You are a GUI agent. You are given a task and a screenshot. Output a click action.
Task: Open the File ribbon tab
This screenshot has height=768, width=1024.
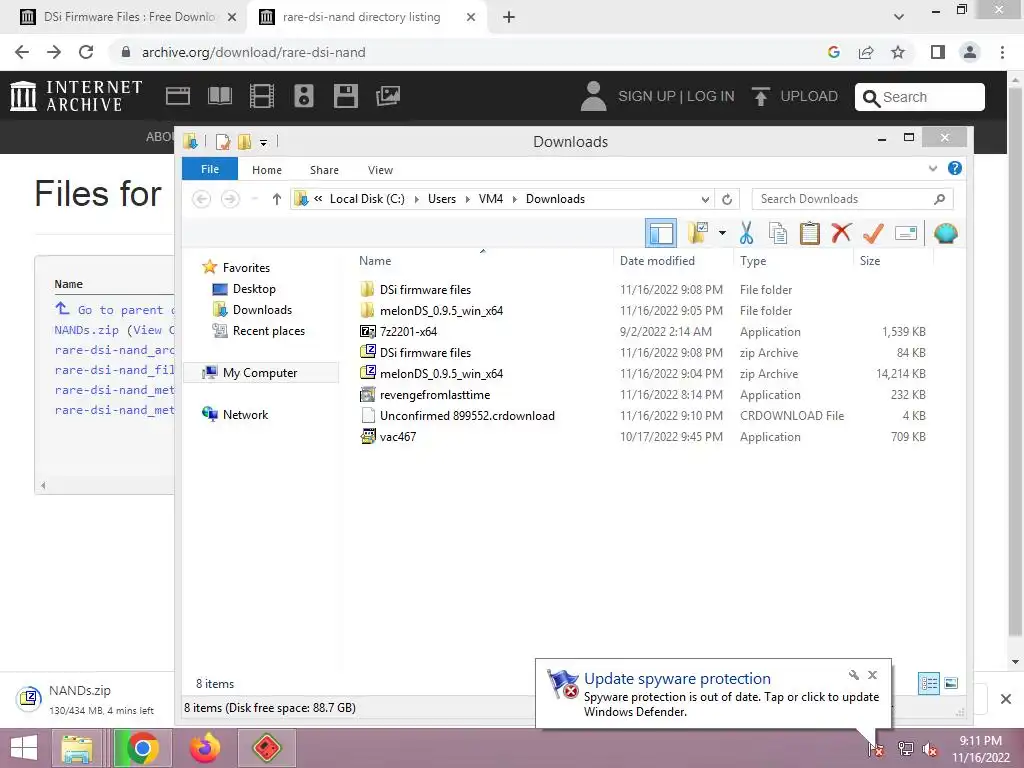(x=210, y=169)
